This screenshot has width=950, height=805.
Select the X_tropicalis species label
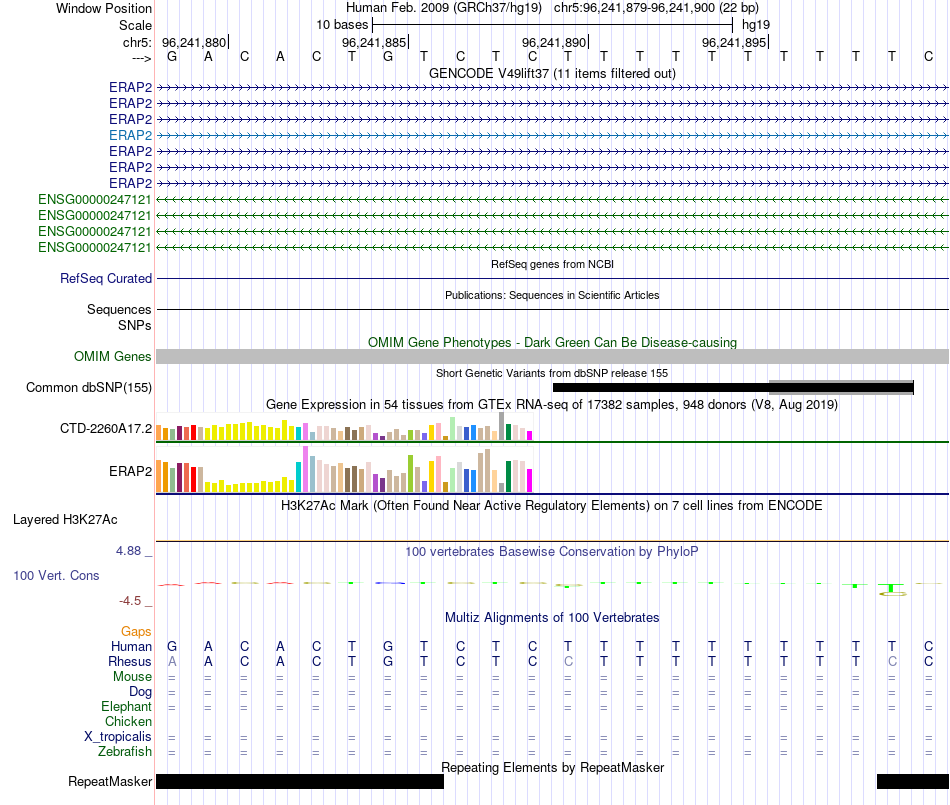(x=118, y=737)
